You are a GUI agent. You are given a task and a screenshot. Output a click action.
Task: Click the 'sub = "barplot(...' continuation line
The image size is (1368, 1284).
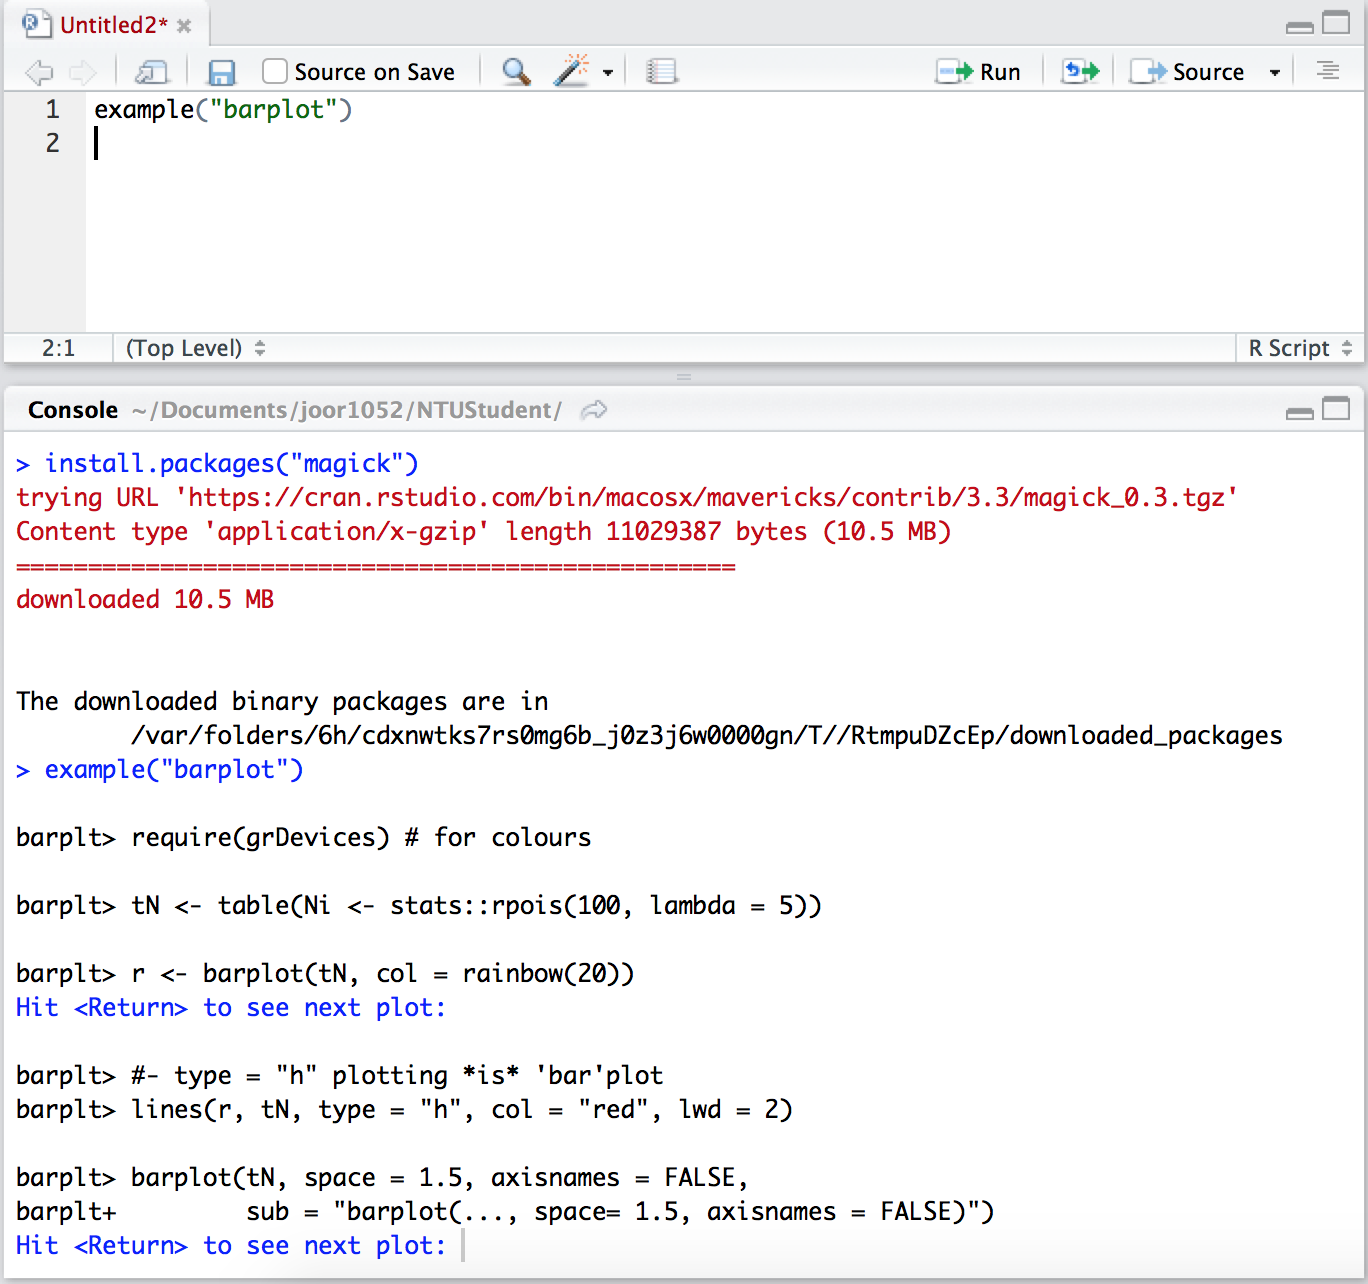[505, 1212]
